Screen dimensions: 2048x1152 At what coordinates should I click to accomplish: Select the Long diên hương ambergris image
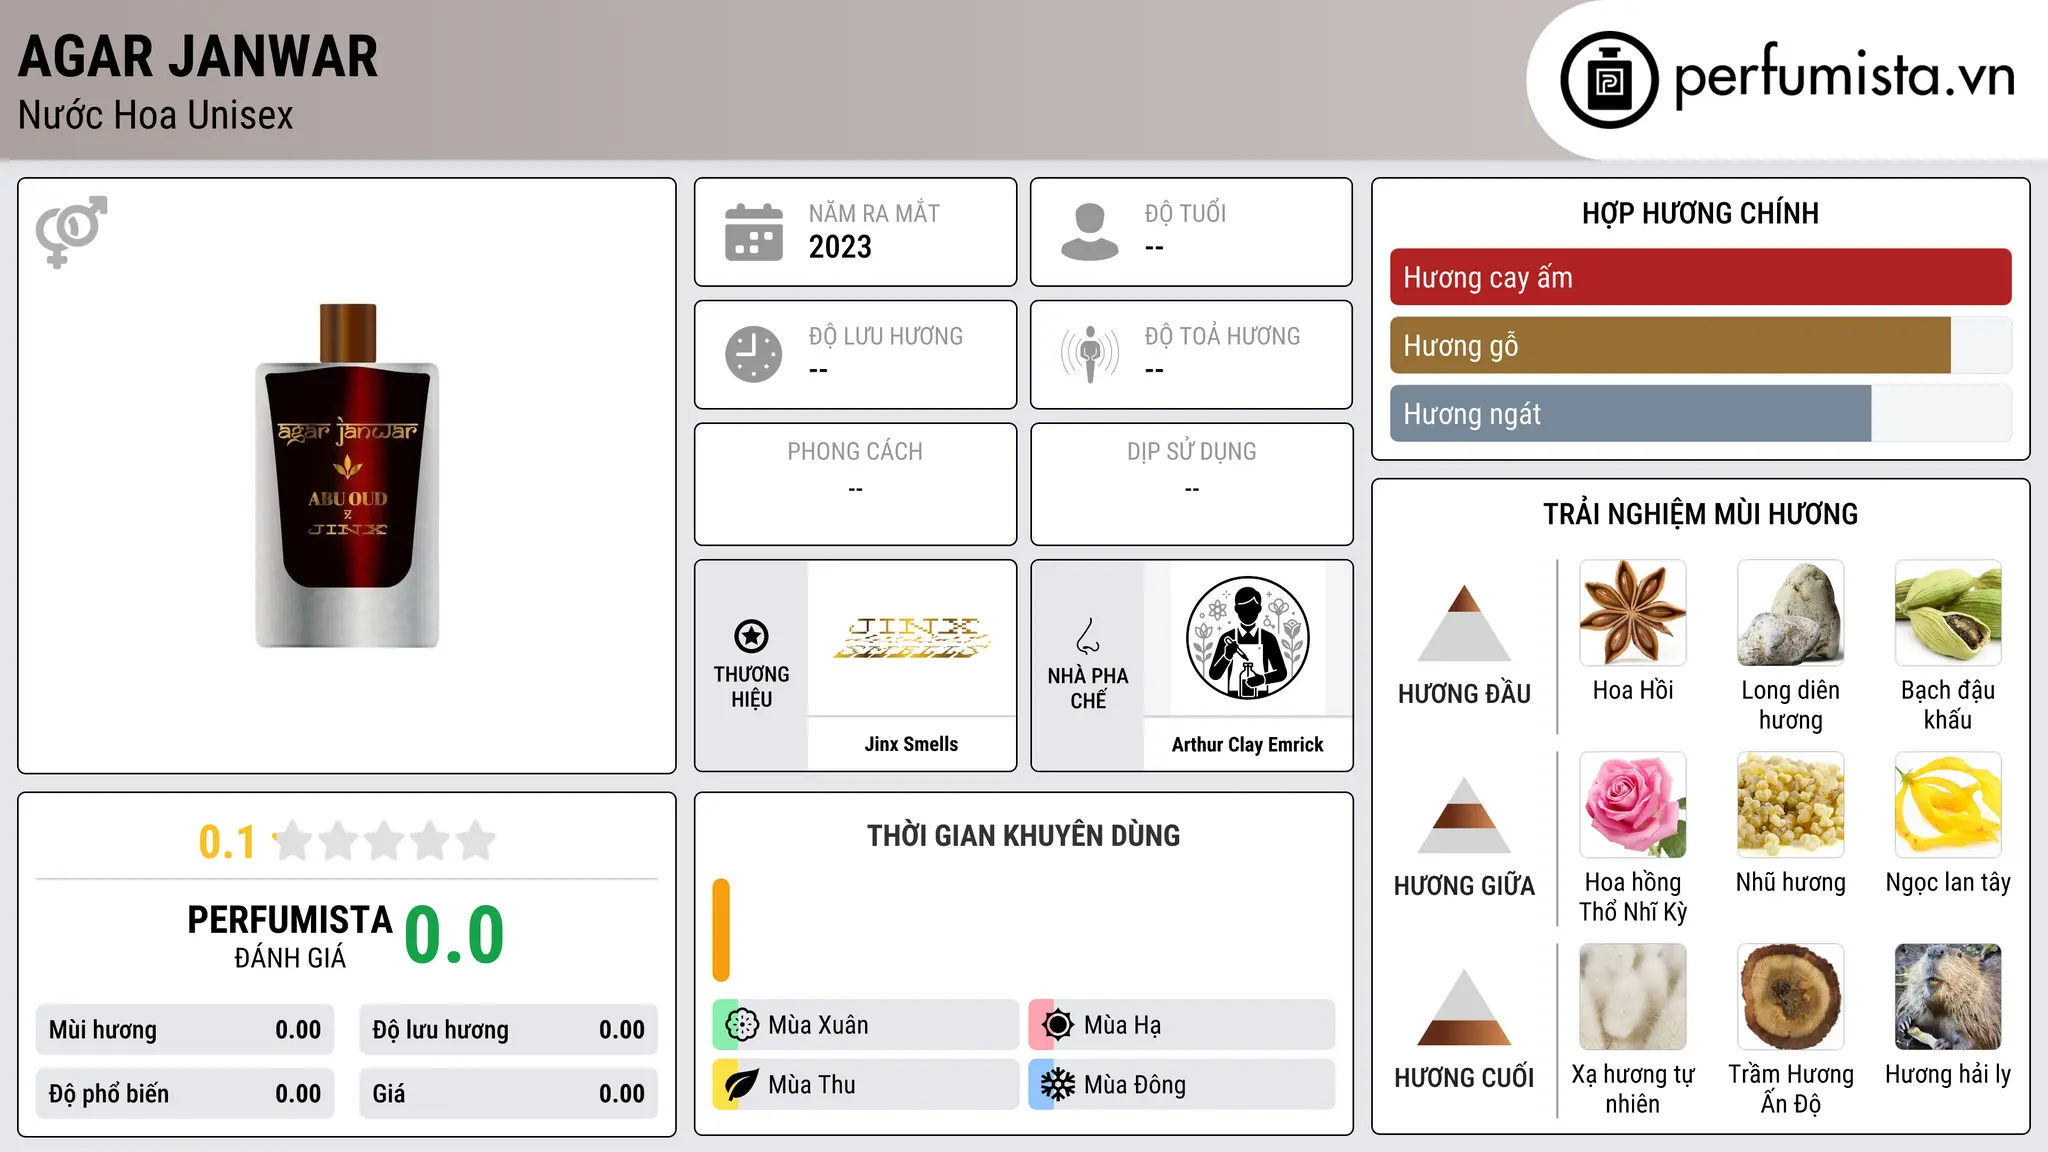[1790, 613]
